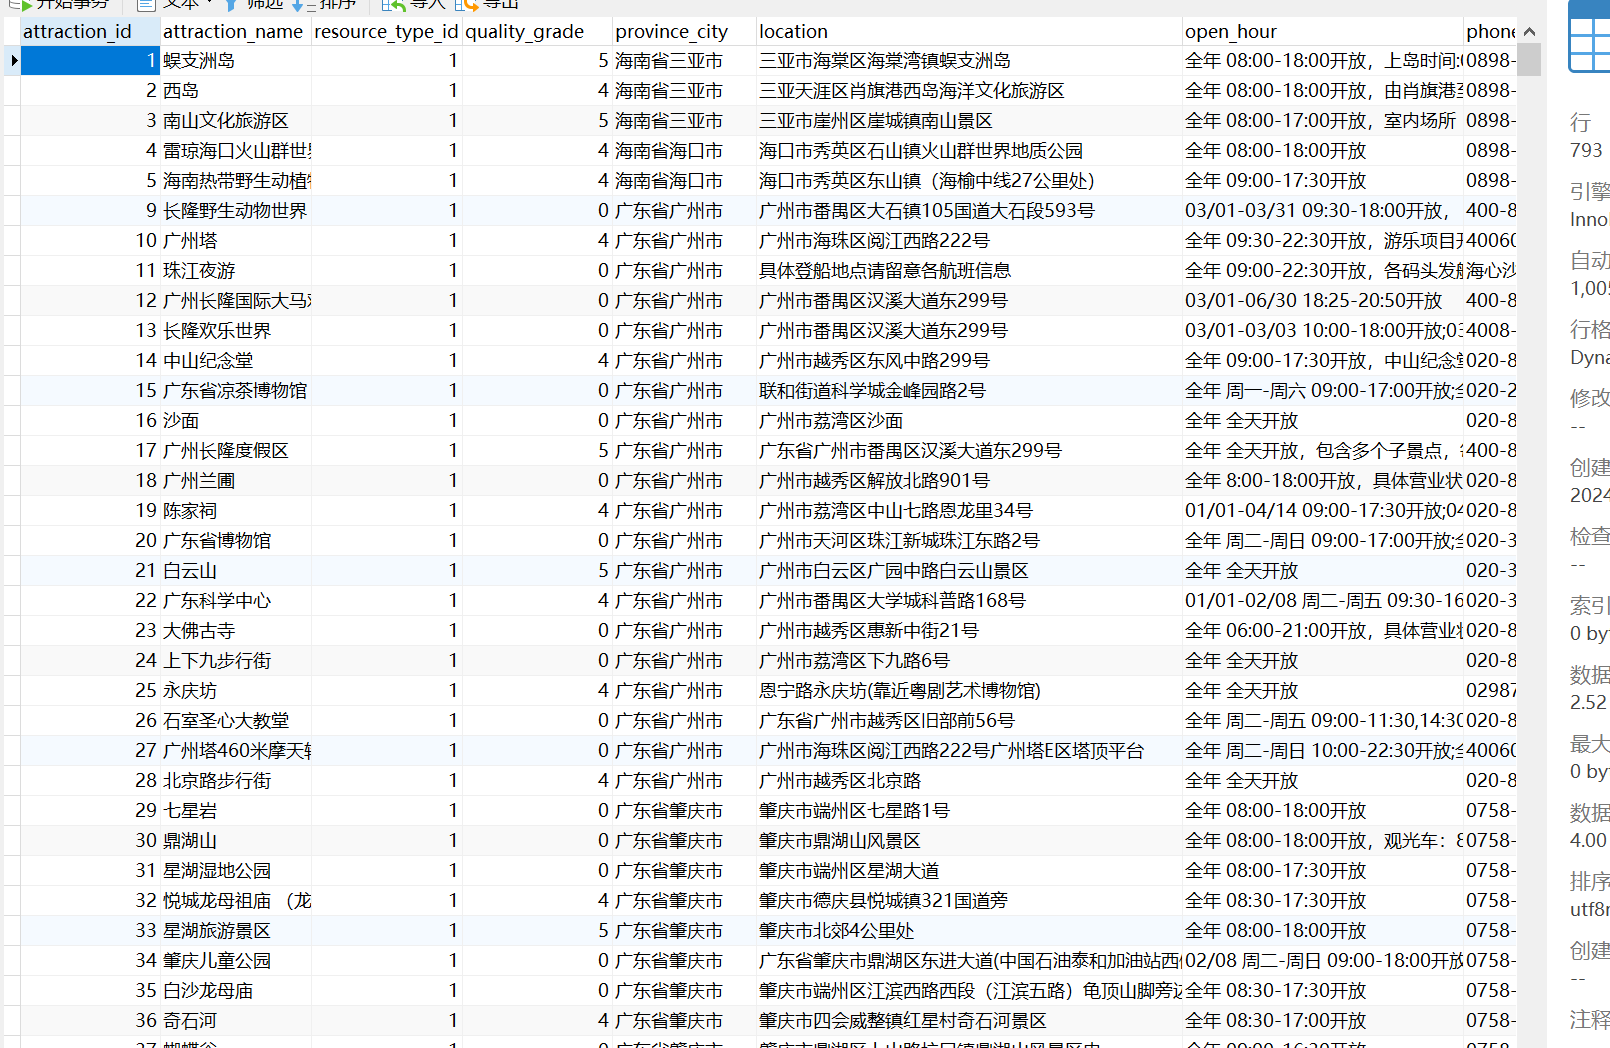The width and height of the screenshot is (1610, 1048).
Task: Click the attraction name cell '沙面'
Action: point(235,421)
